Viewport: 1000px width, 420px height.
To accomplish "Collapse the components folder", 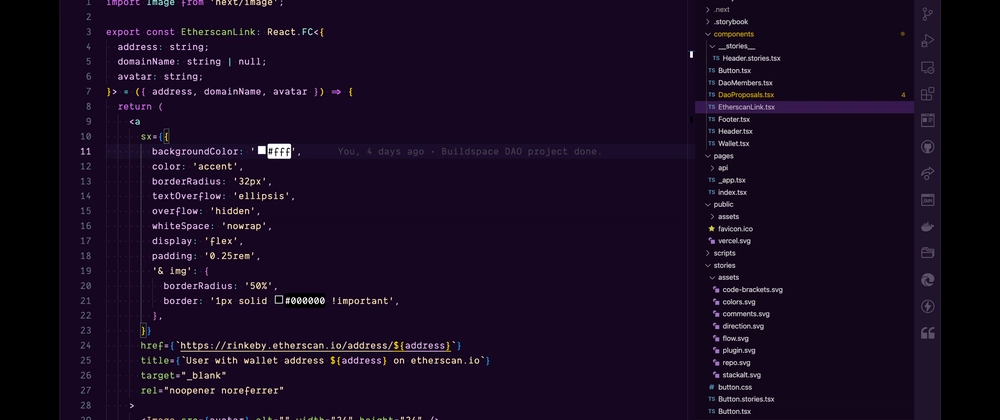I will [x=733, y=34].
